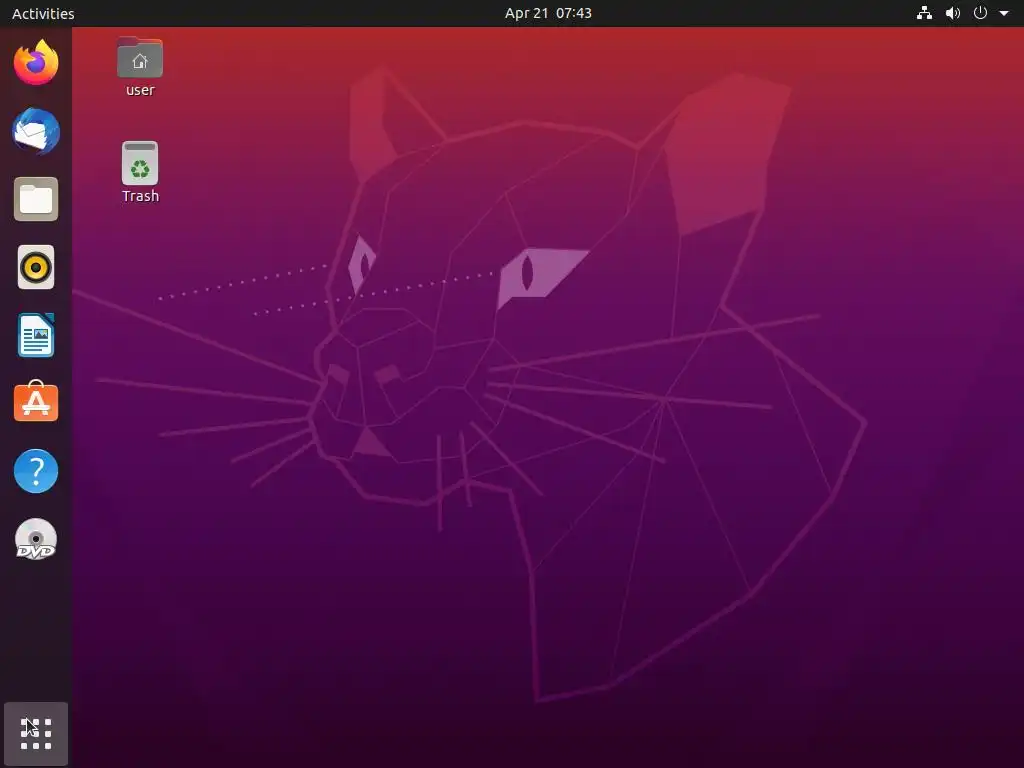Select the user home folder icon
The height and width of the screenshot is (768, 1024).
click(x=140, y=57)
